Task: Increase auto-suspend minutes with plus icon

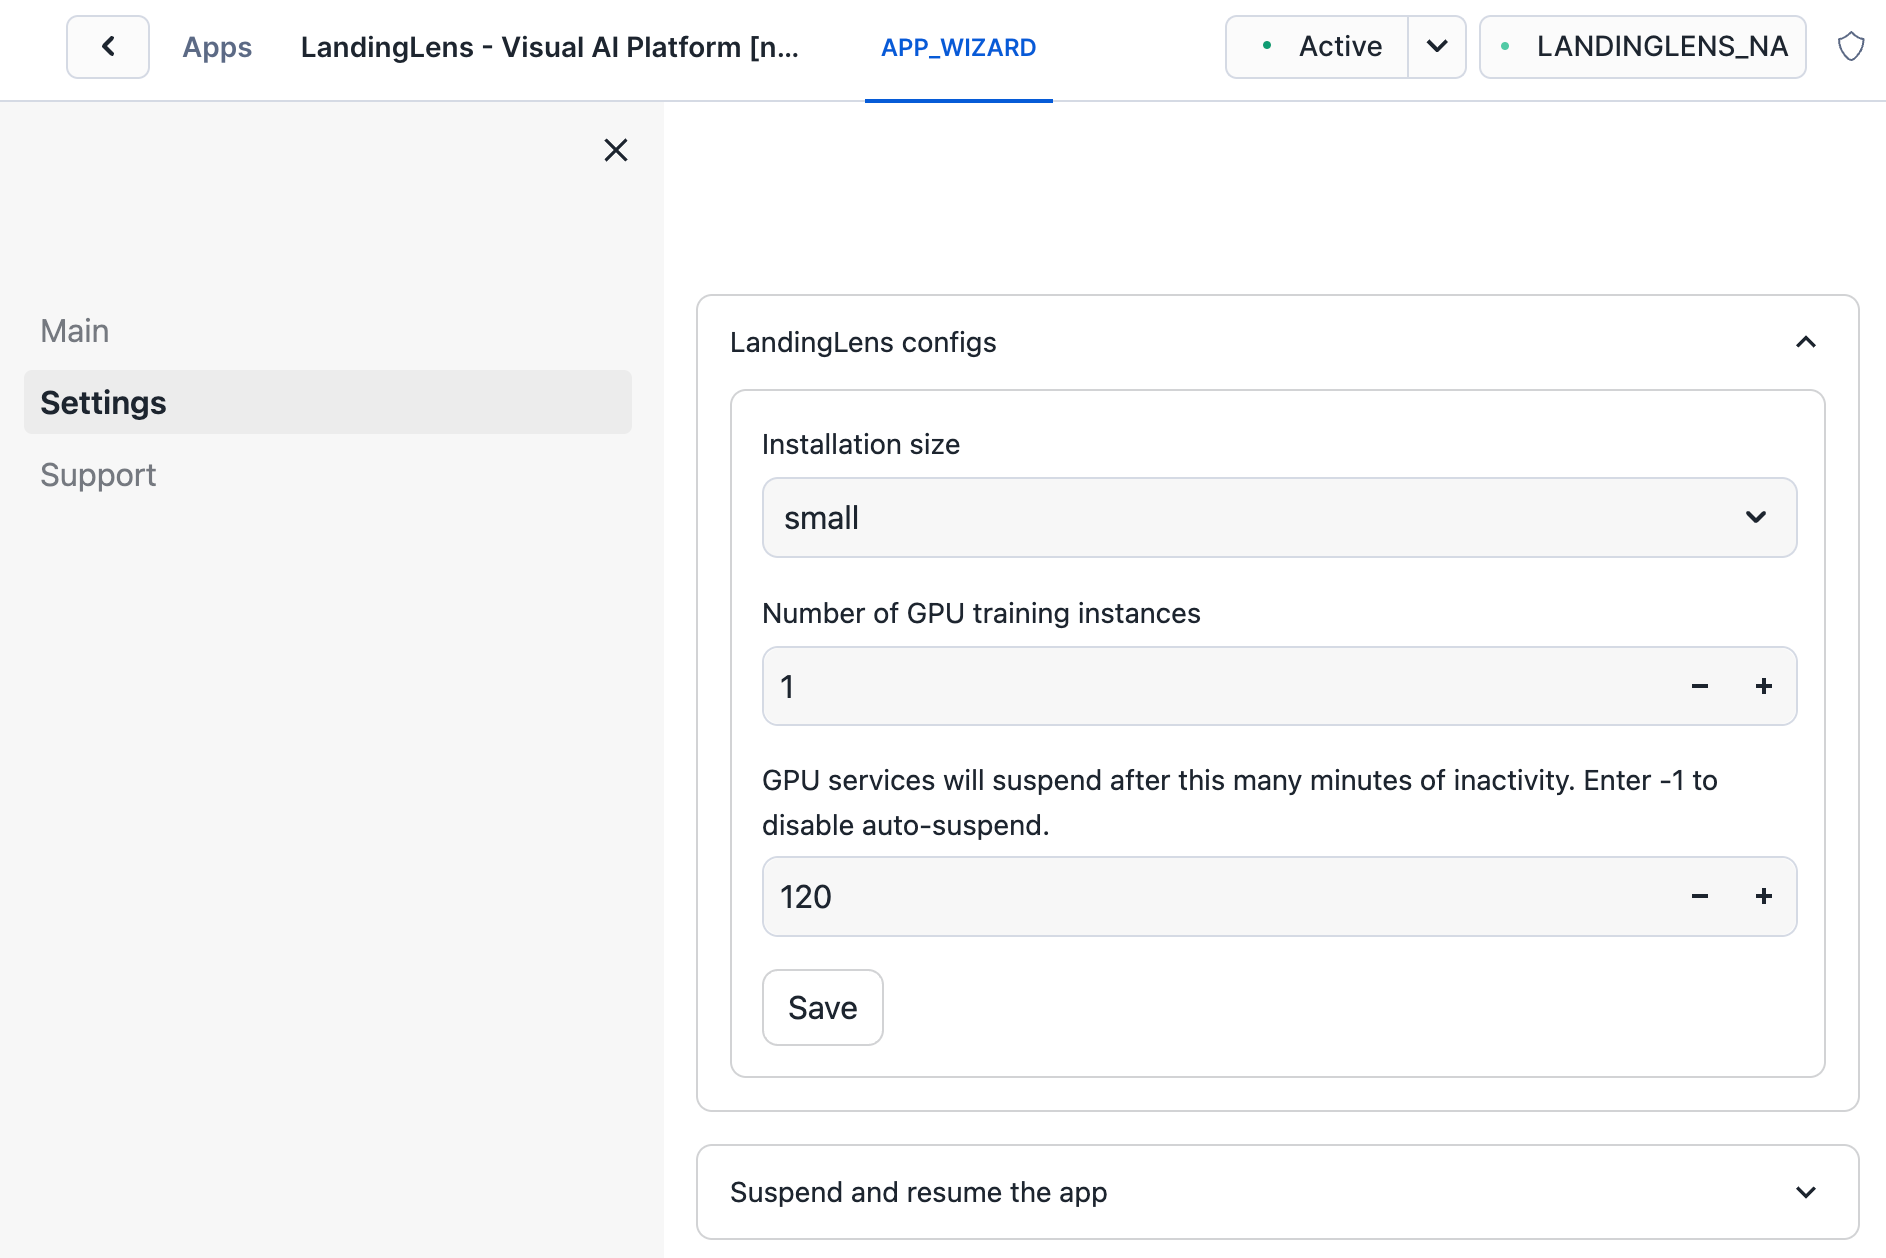Action: coord(1764,896)
